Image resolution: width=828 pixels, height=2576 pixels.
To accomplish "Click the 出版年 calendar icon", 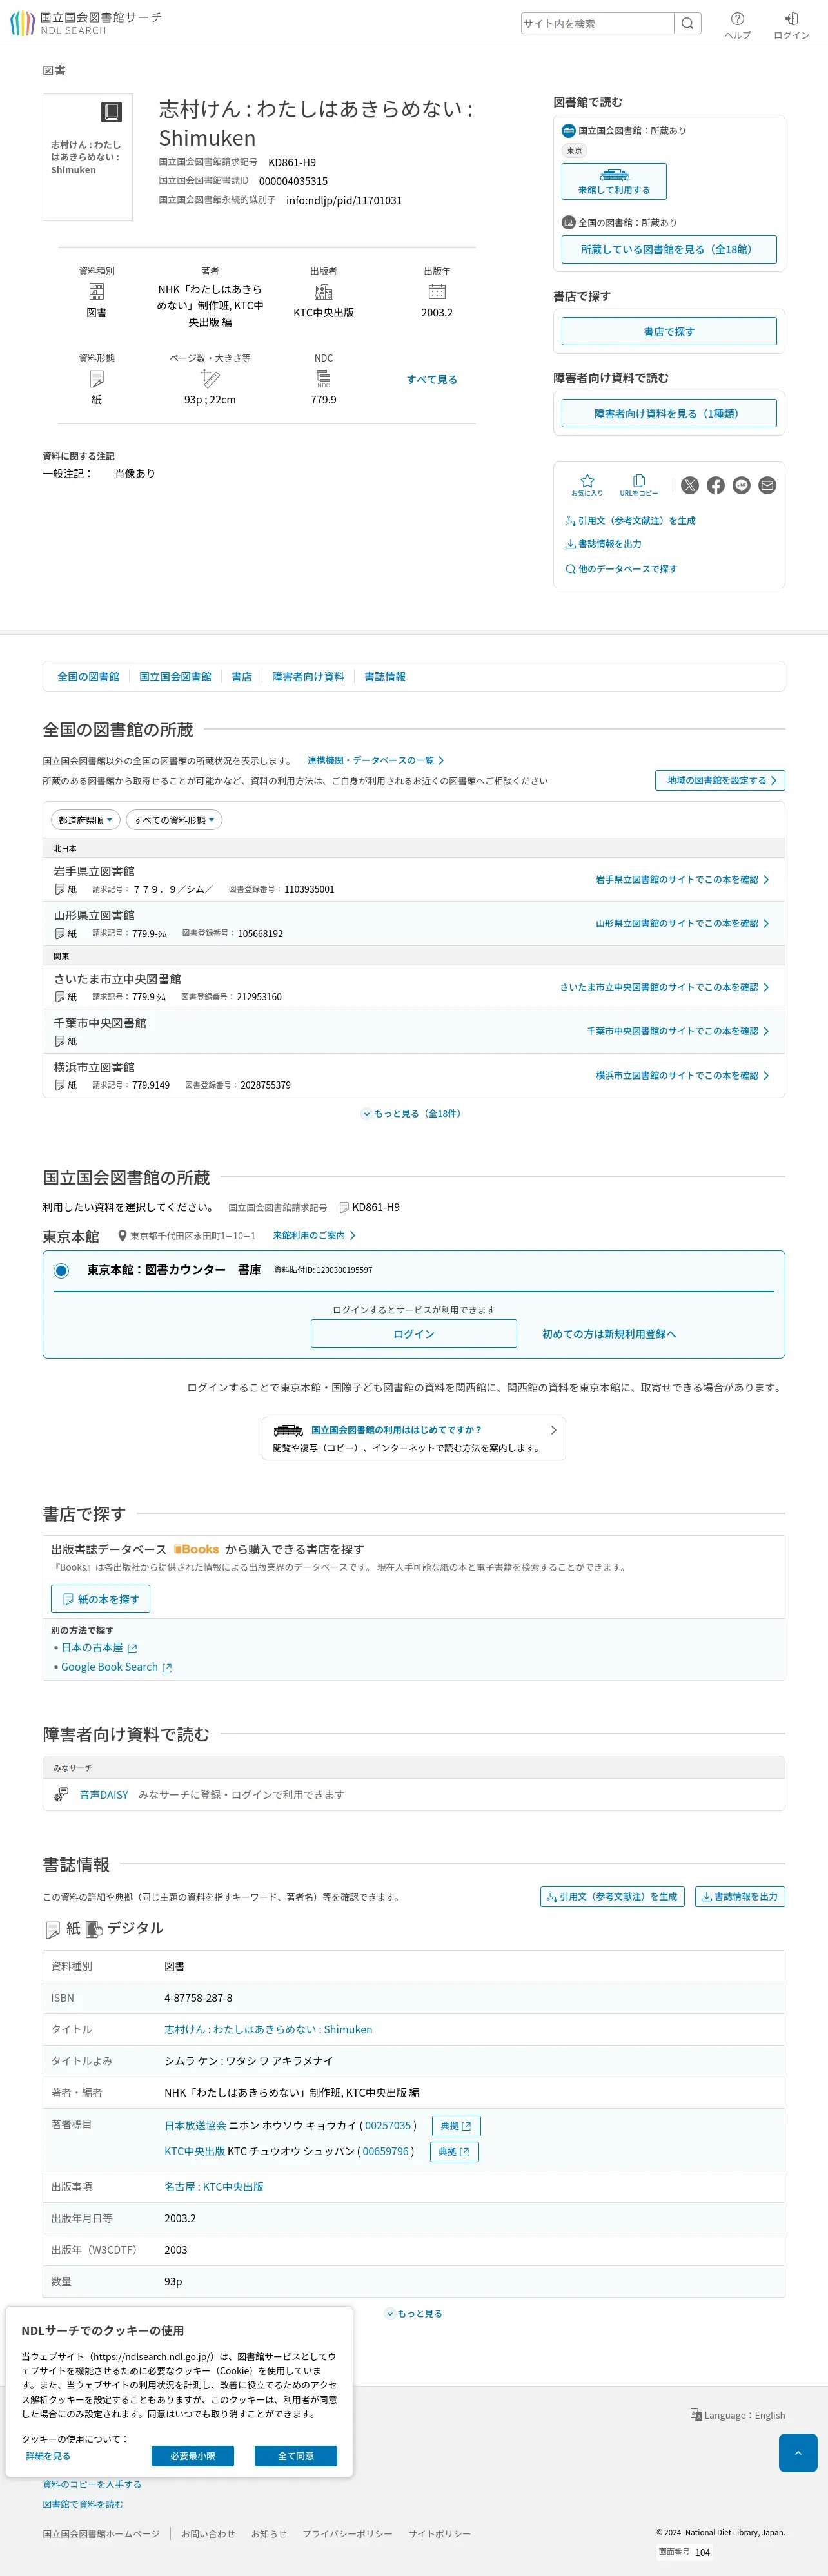I will click(437, 291).
